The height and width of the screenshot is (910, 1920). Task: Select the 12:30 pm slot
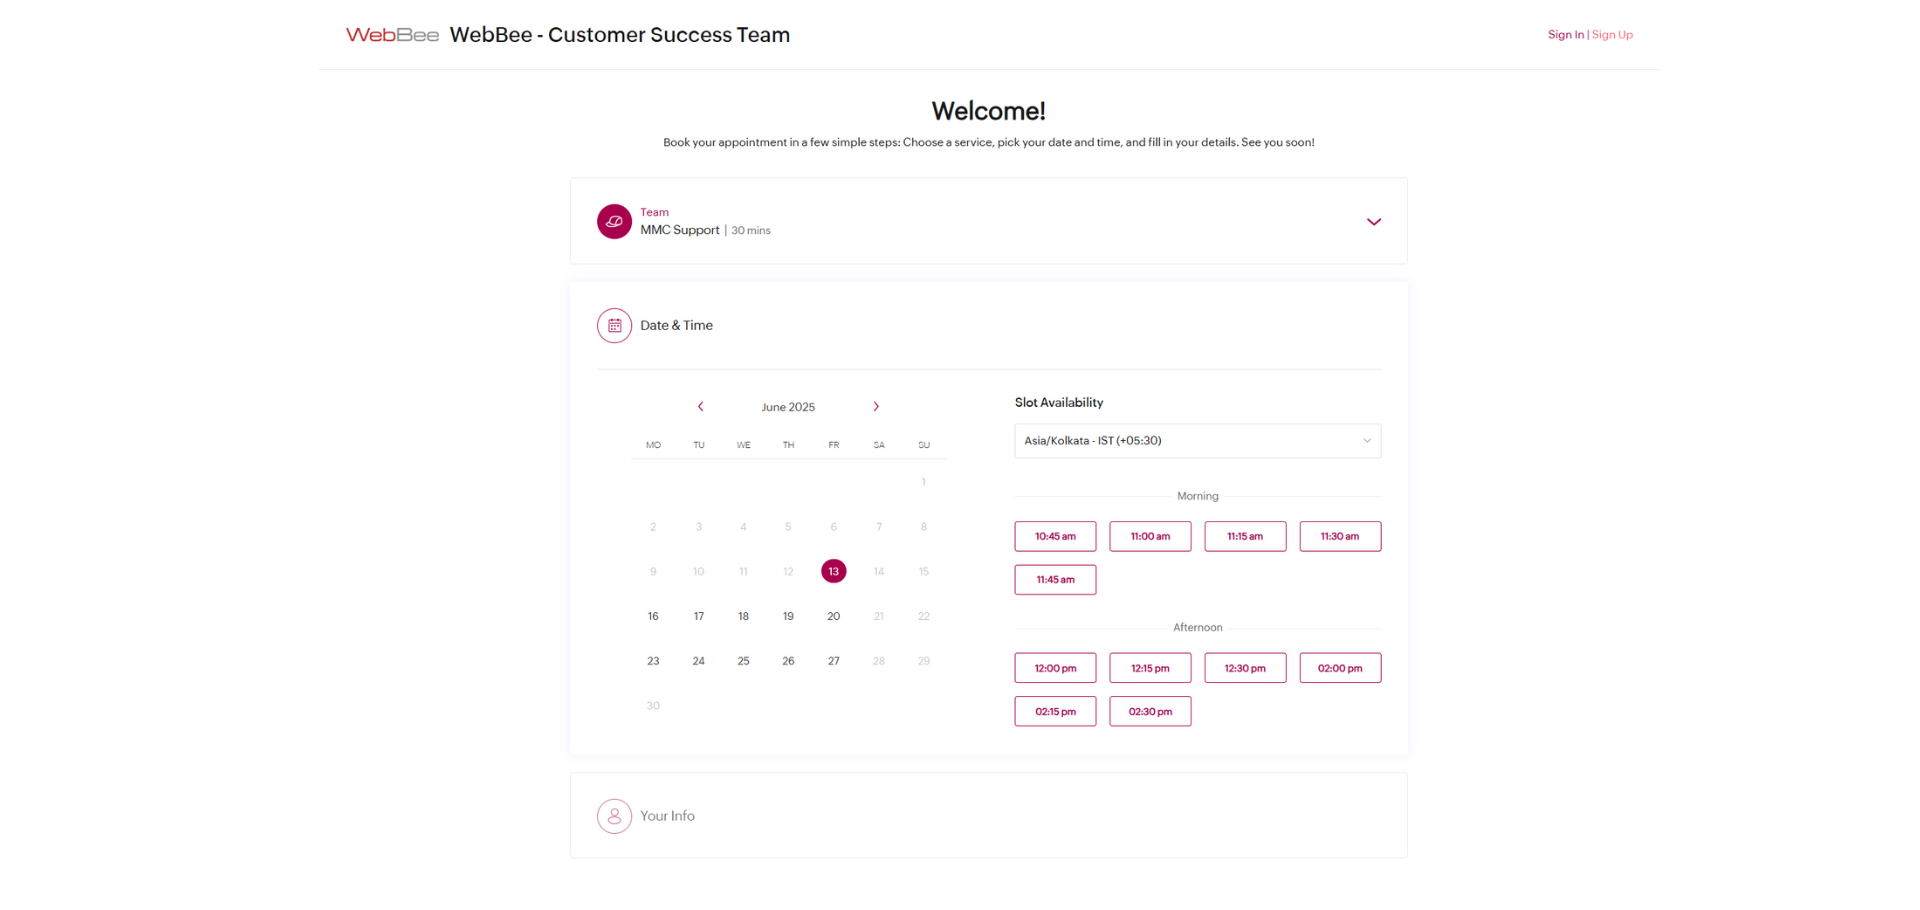(1245, 668)
